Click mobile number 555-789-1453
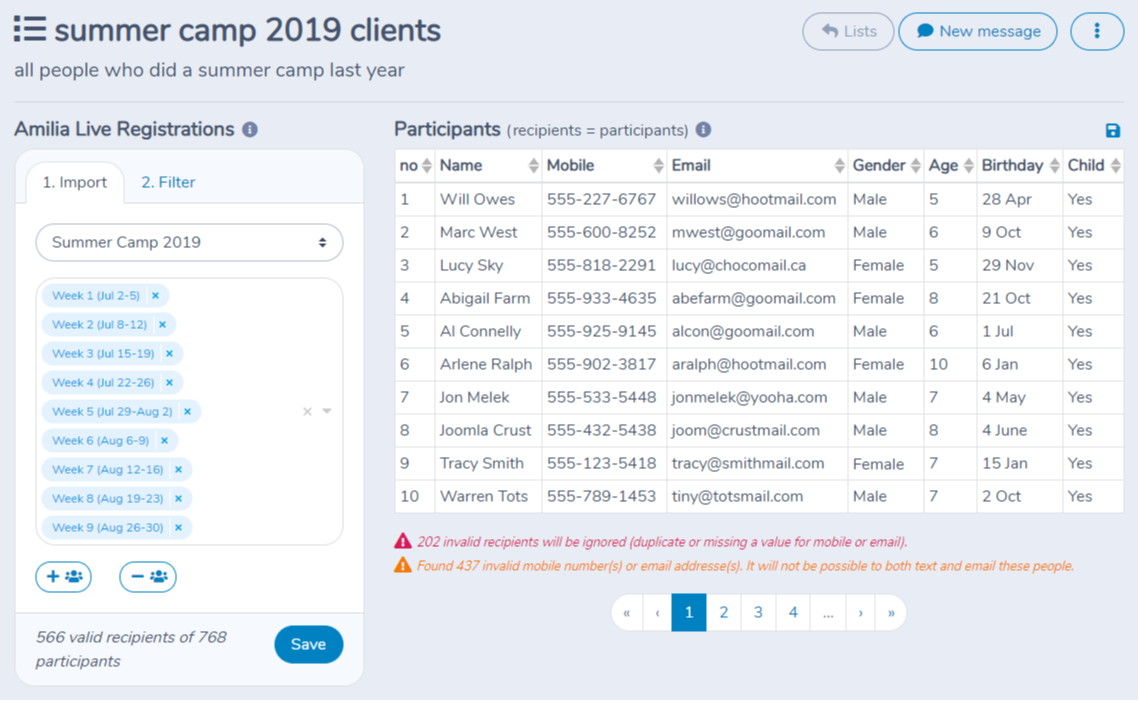 601,497
